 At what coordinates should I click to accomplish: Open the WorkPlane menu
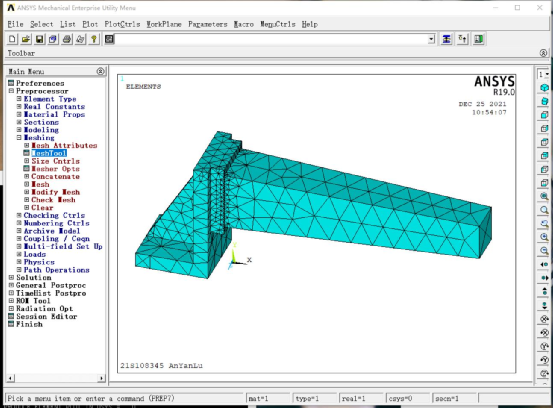point(164,24)
